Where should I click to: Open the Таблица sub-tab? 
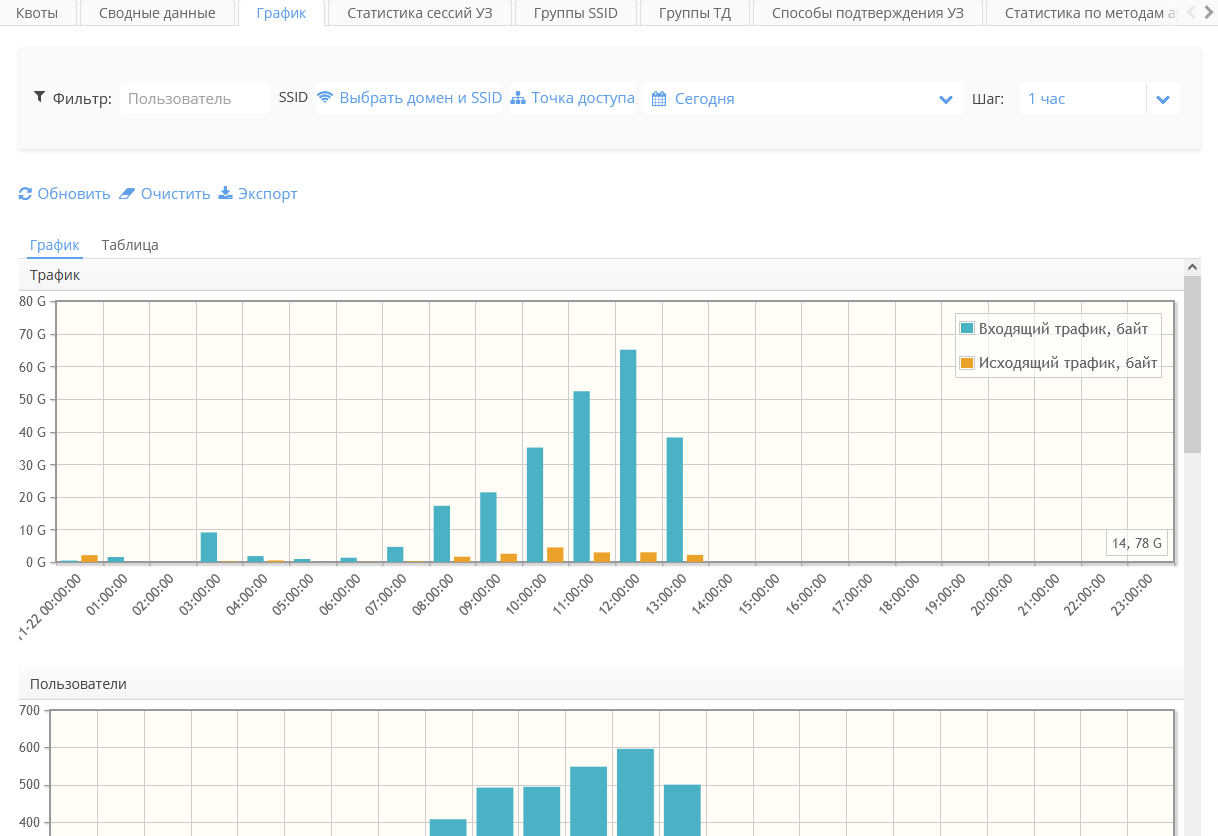130,245
